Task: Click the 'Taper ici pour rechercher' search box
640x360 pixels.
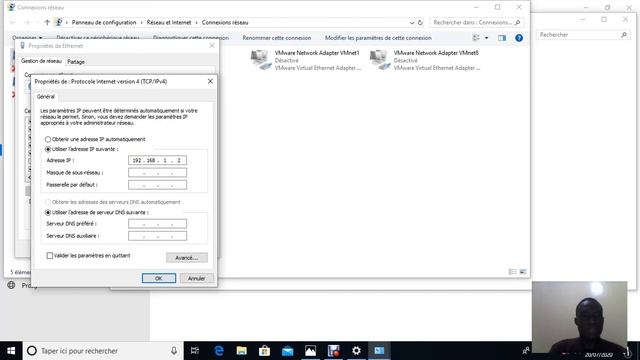Action: pyautogui.click(x=102, y=351)
